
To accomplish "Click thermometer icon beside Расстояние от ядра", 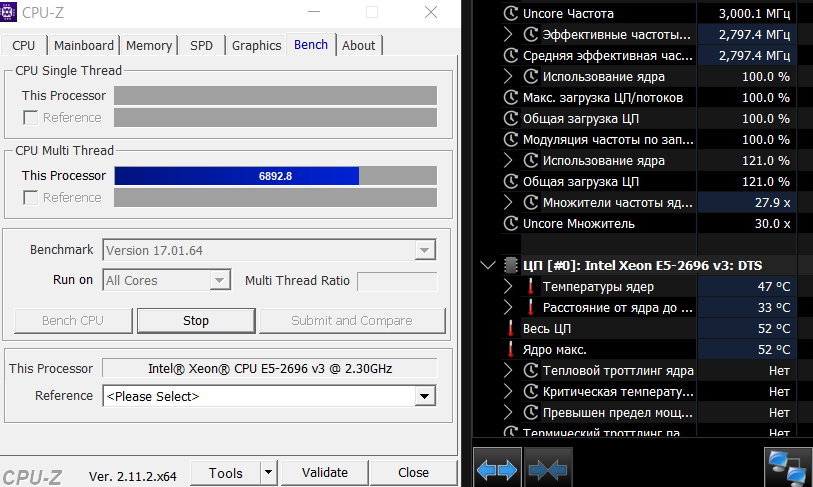I will [x=530, y=308].
